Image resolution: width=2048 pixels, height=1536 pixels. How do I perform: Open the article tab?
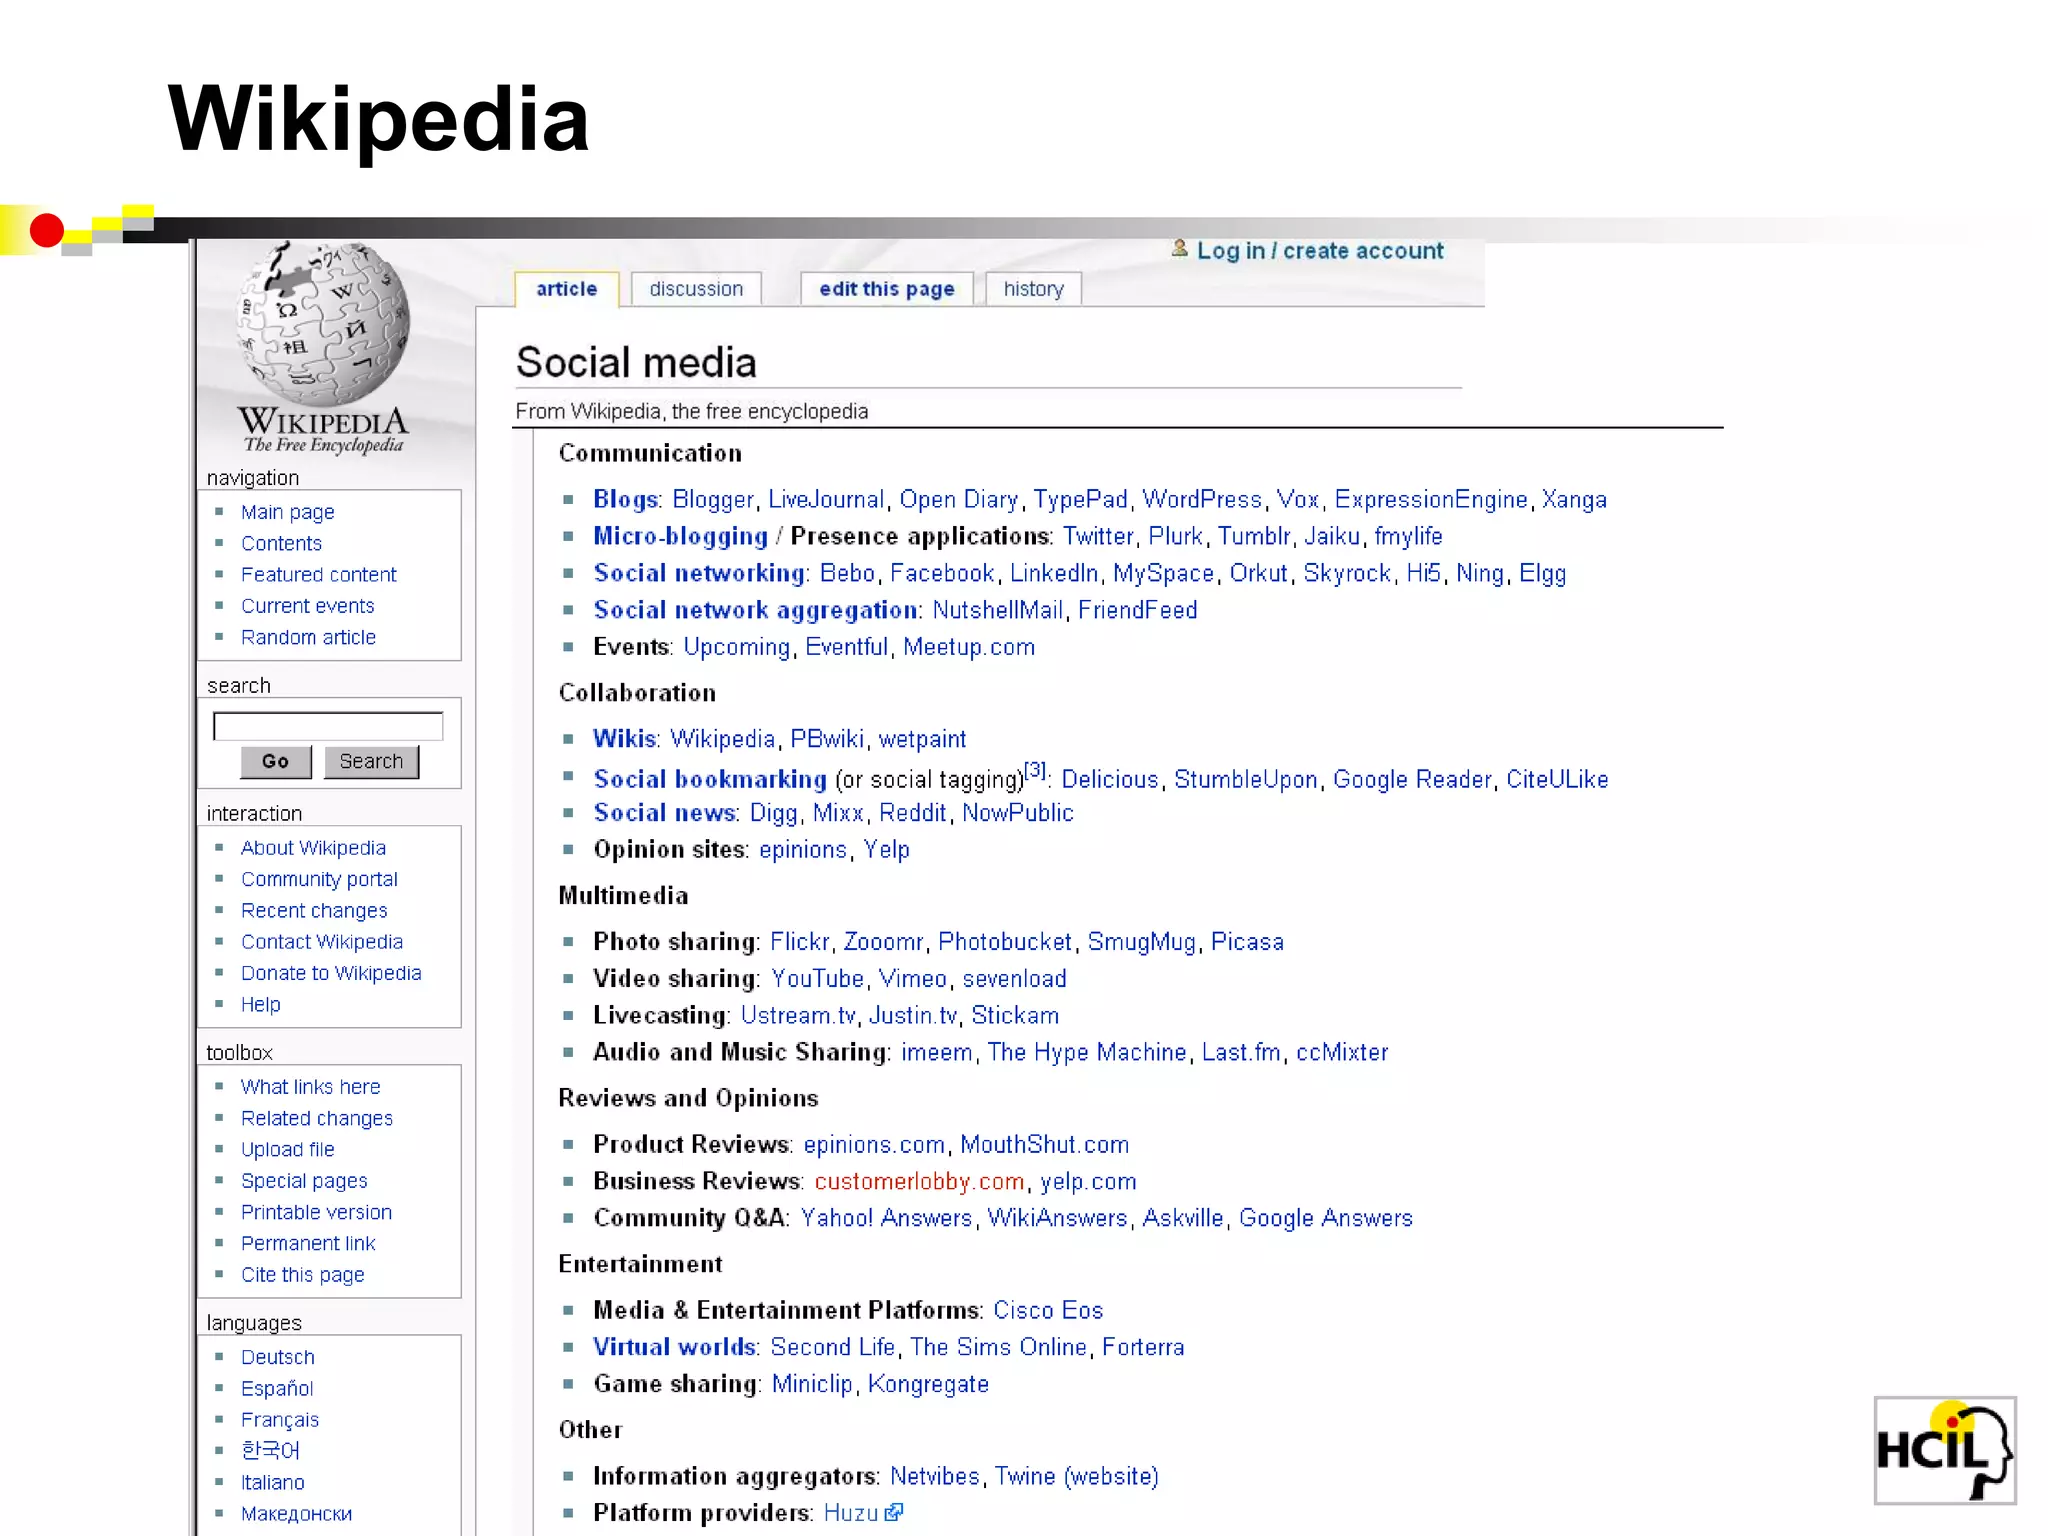pyautogui.click(x=566, y=289)
